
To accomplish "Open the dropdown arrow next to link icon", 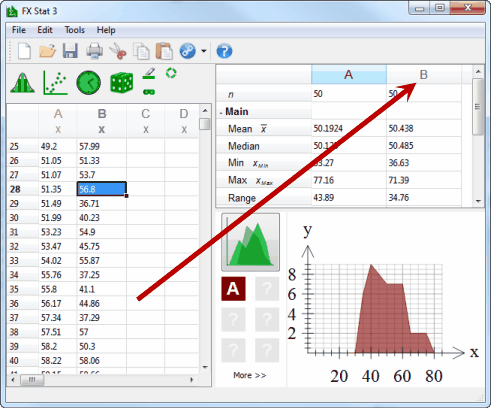I will click(x=203, y=51).
